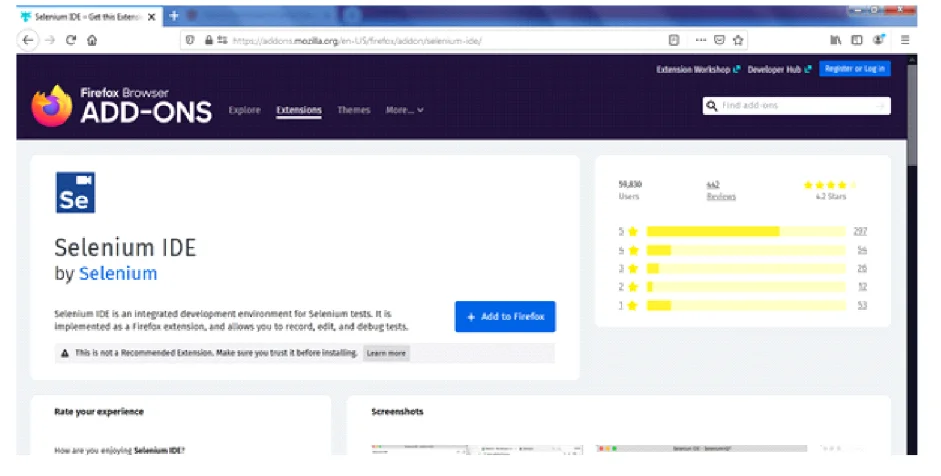Open the Firefox hamburger menu

point(905,40)
